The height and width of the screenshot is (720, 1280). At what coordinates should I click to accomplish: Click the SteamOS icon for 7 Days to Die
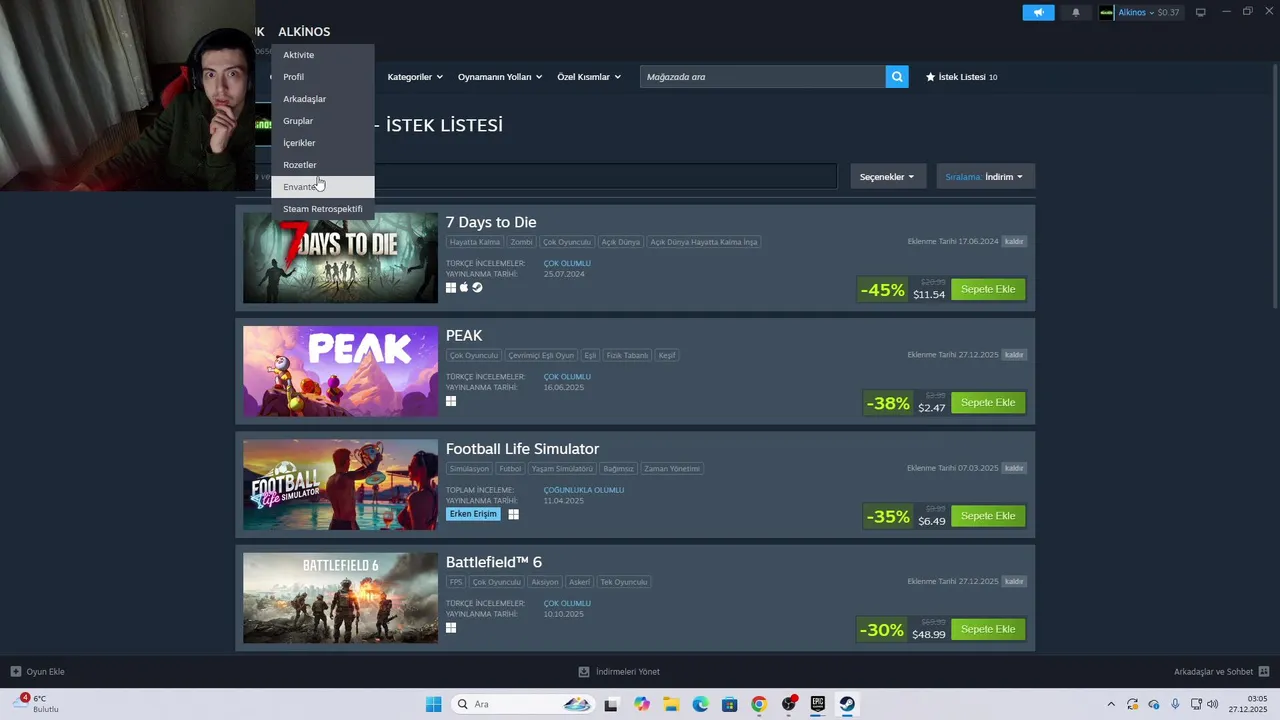point(477,287)
